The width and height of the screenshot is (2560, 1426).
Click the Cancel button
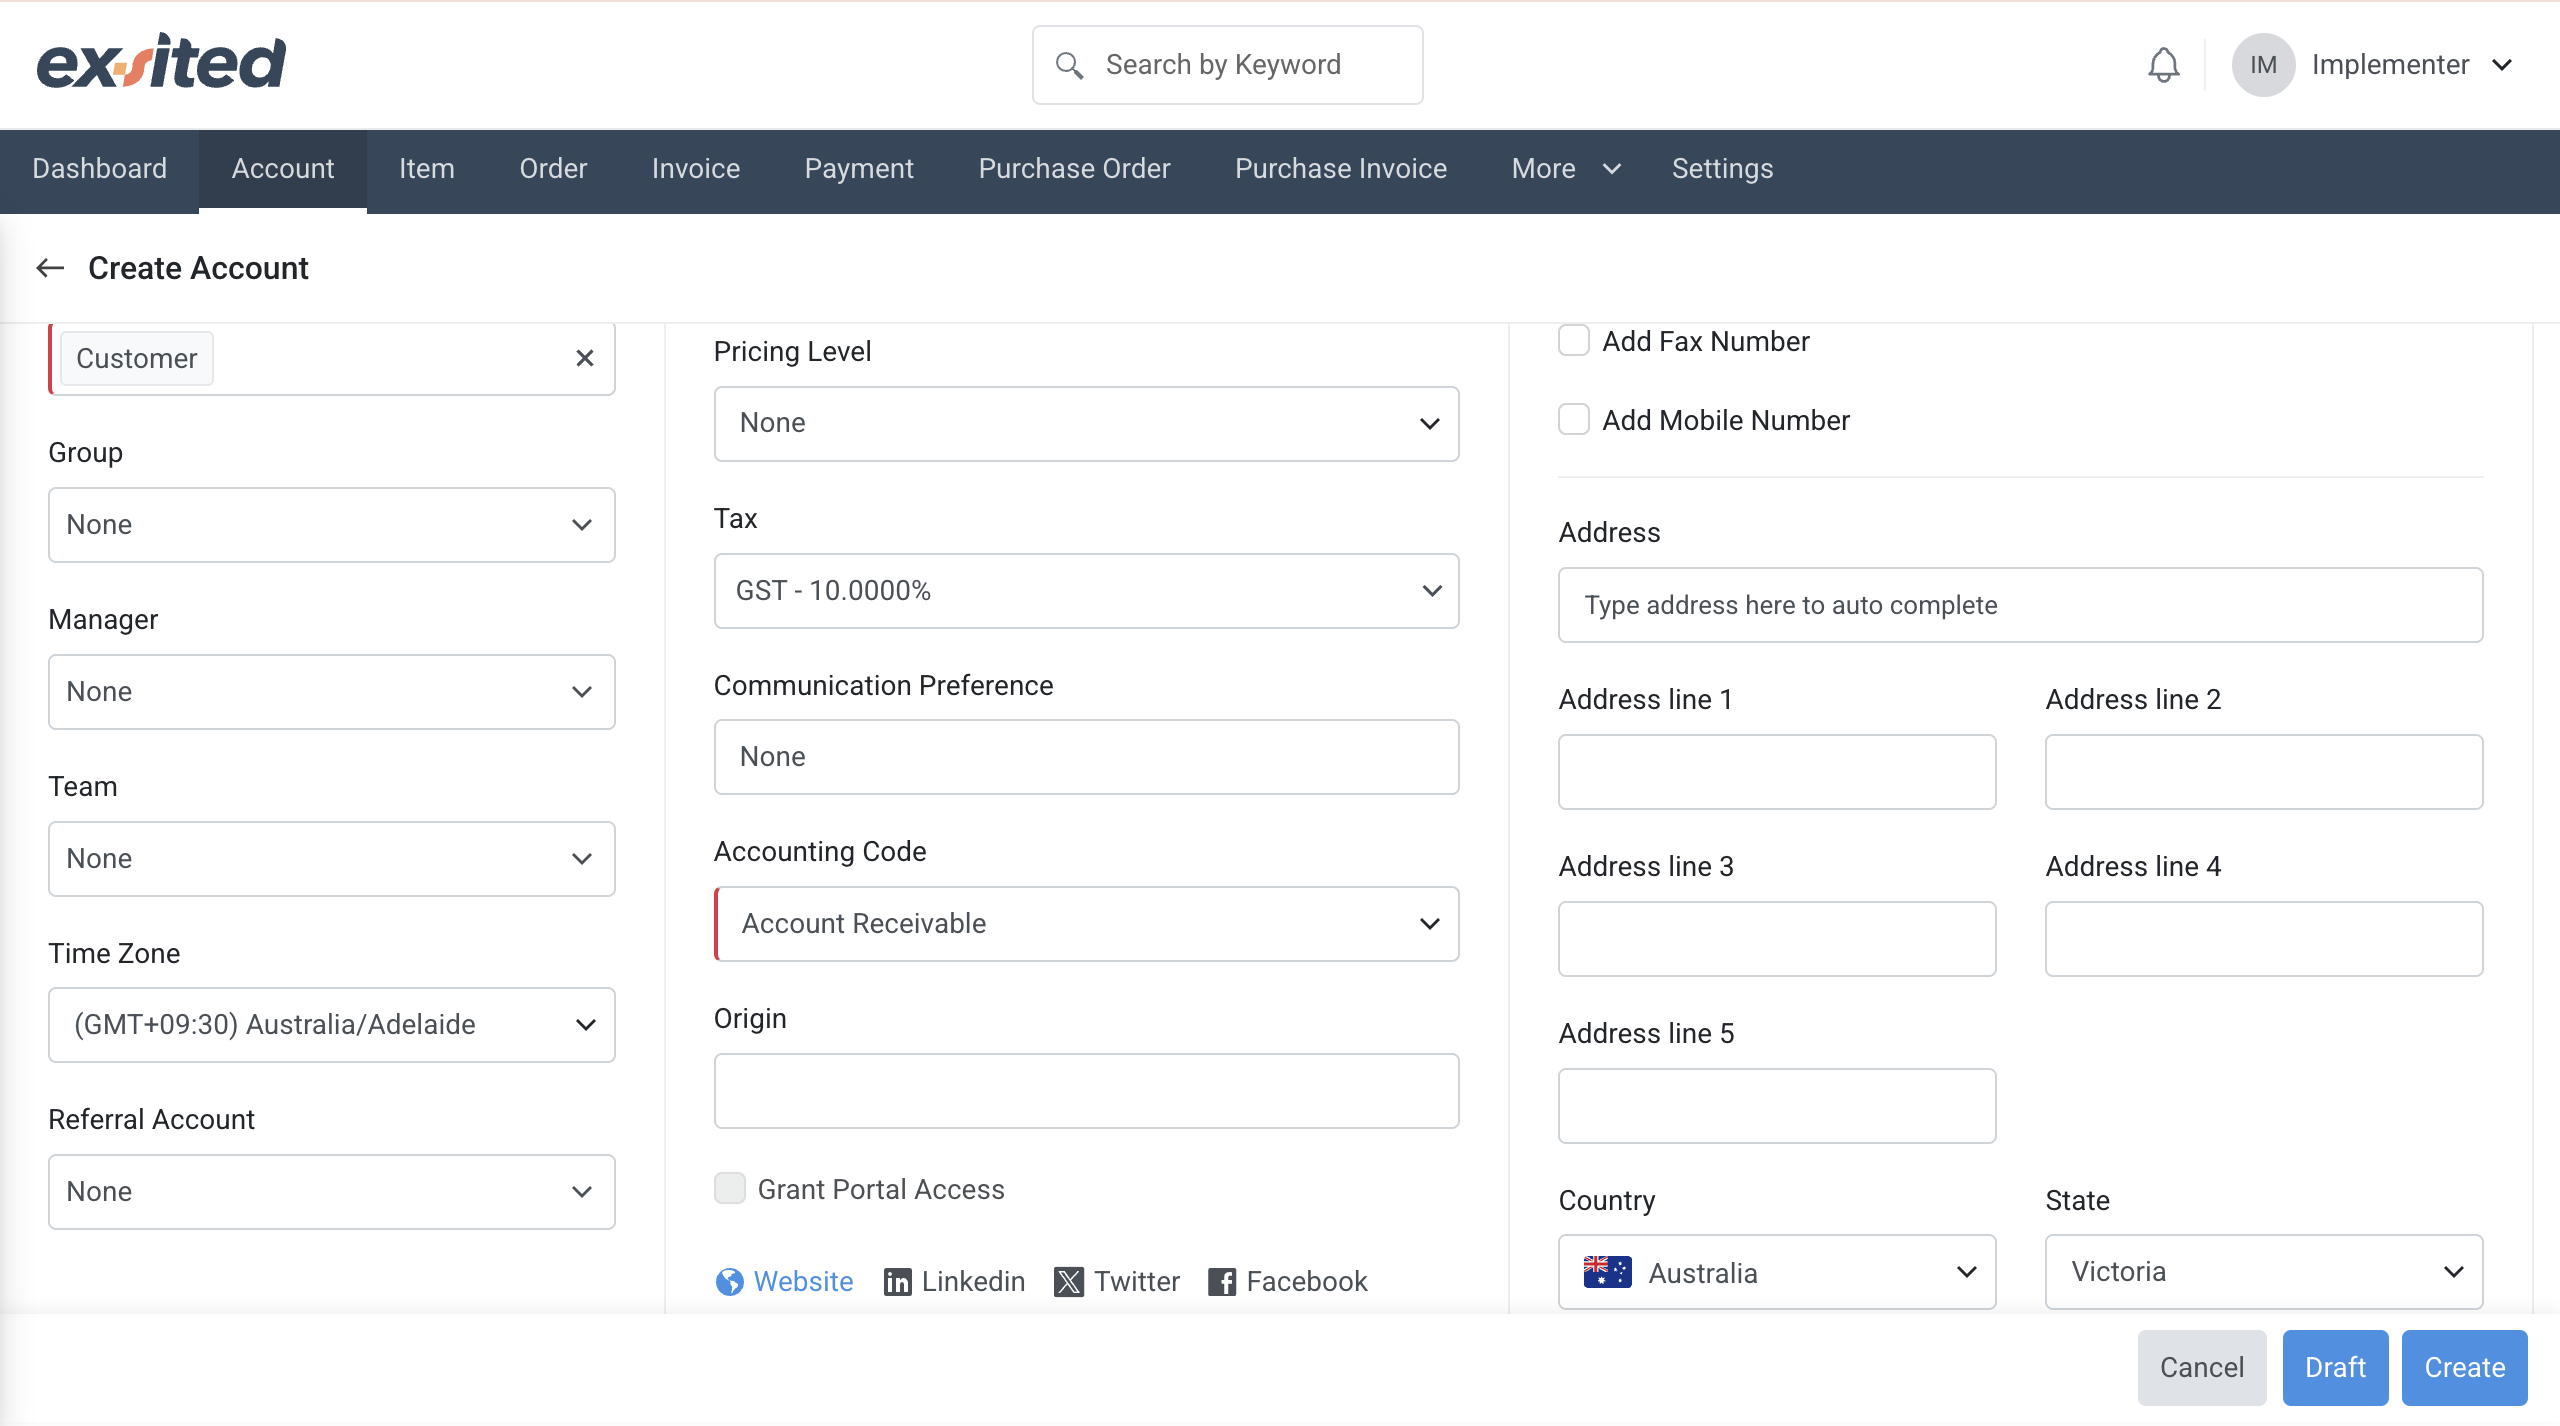[x=2202, y=1367]
